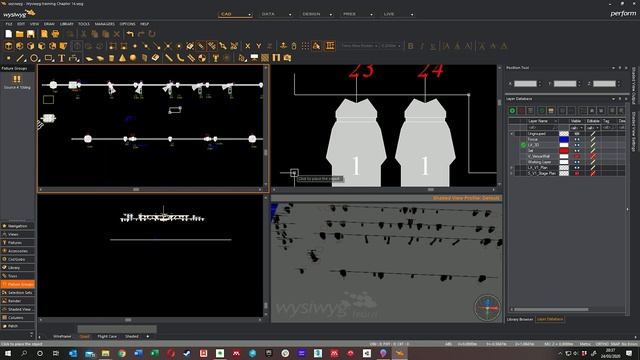Screen dimensions: 640x360
Task: Expand the Ungrouped layer group
Action: pyautogui.click(x=511, y=133)
